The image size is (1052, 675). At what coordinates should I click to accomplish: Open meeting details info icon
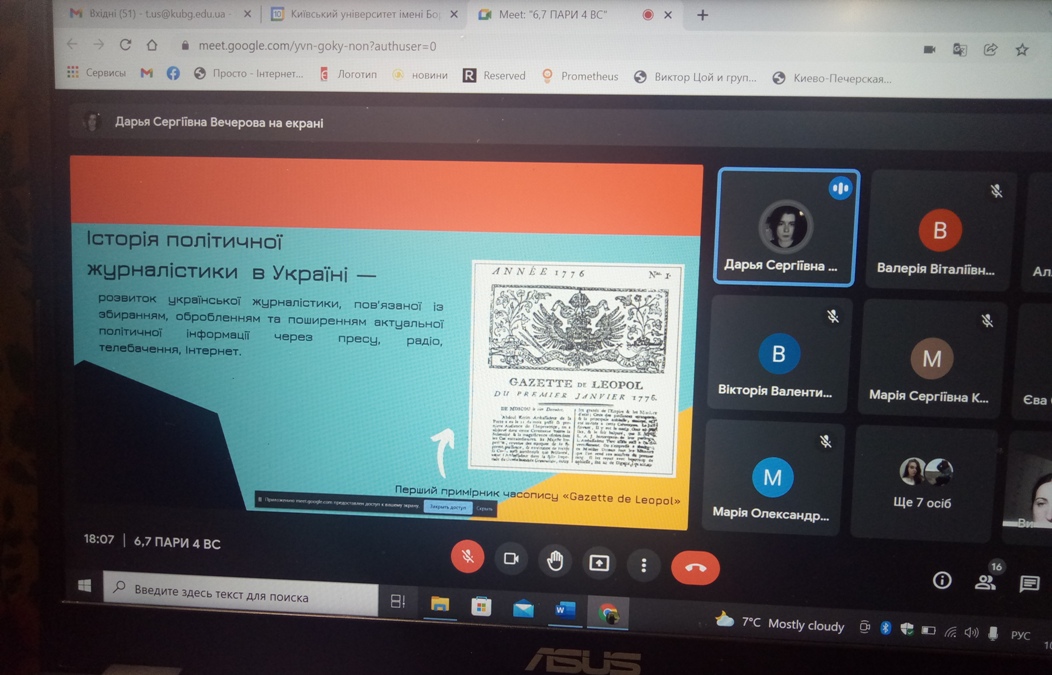[x=942, y=580]
